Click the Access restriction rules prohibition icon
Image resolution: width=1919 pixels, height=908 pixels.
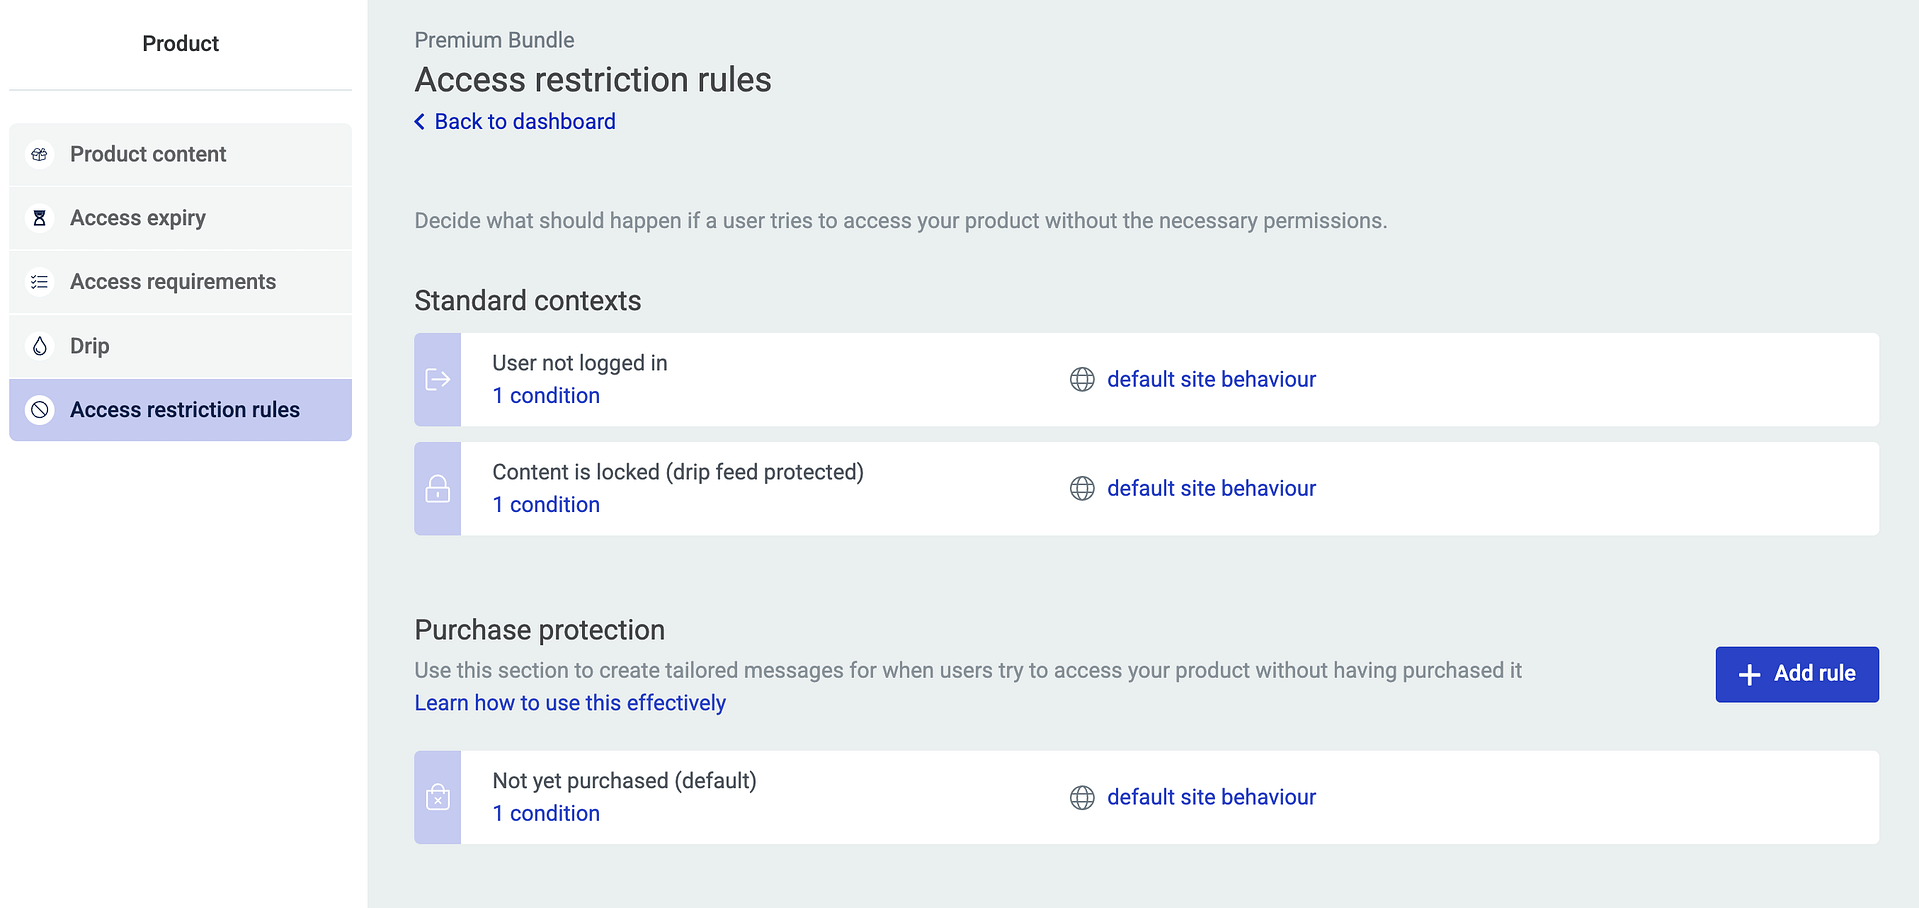click(x=39, y=409)
